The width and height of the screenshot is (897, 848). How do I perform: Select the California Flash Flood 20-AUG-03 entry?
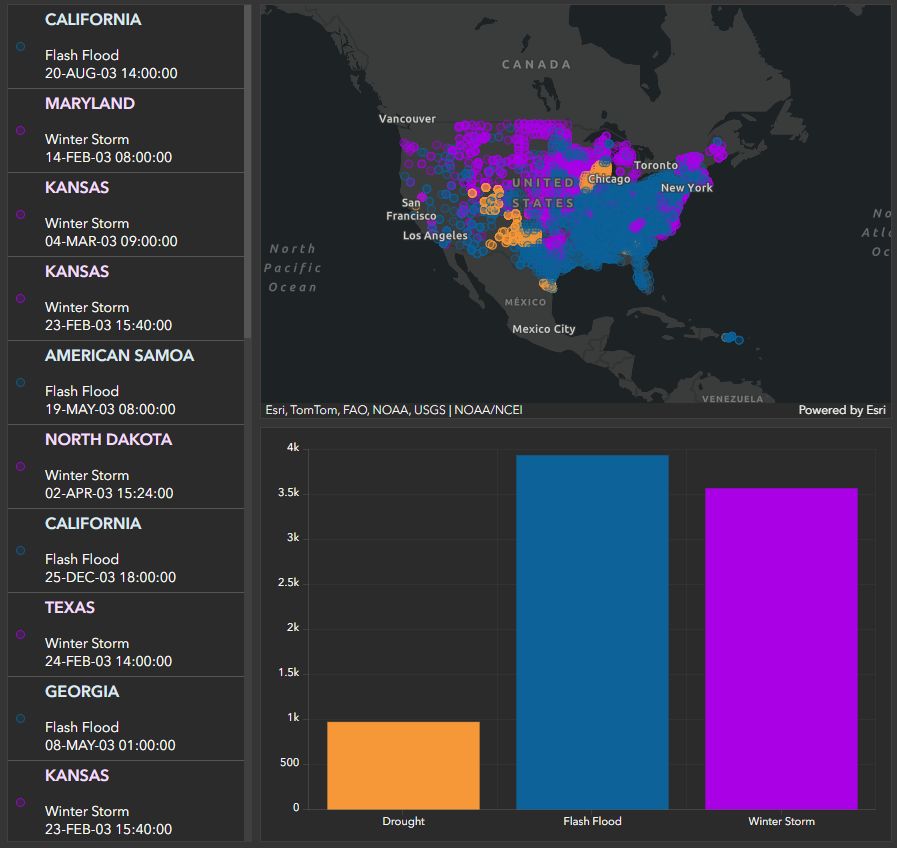126,46
